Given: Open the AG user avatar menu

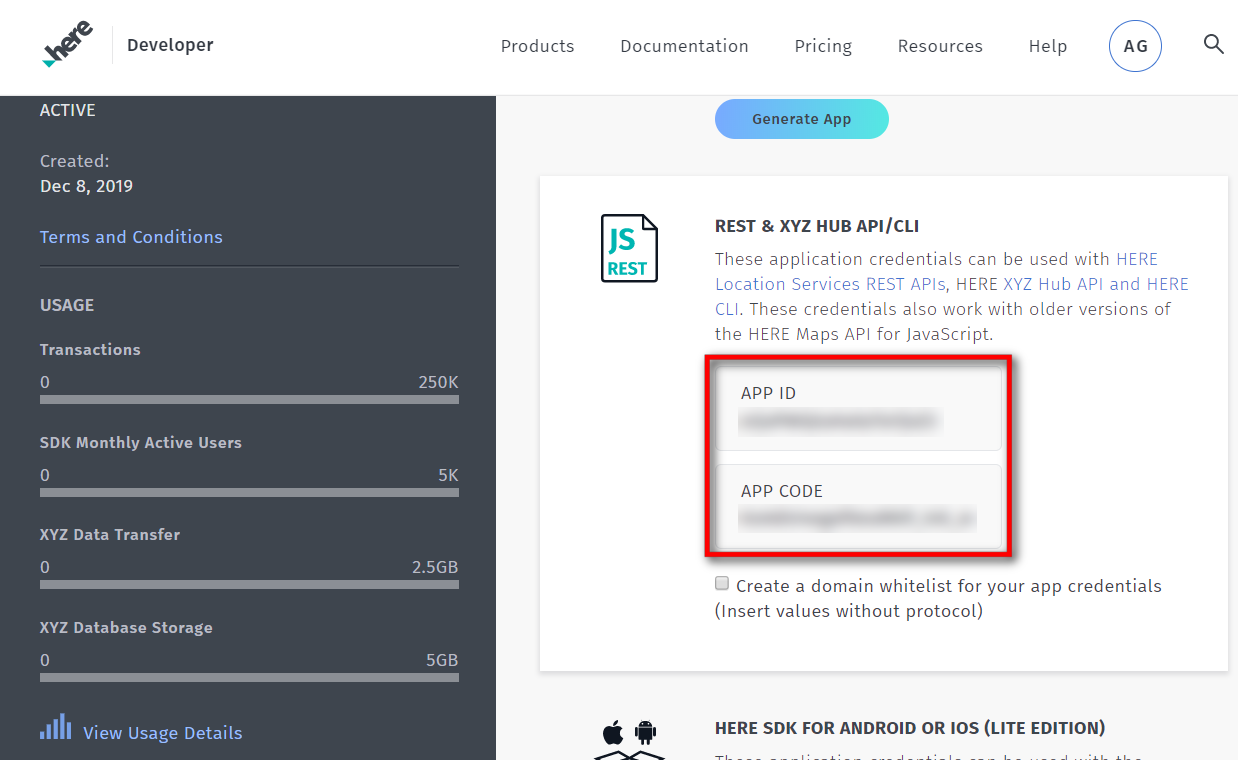Looking at the screenshot, I should 1135,46.
